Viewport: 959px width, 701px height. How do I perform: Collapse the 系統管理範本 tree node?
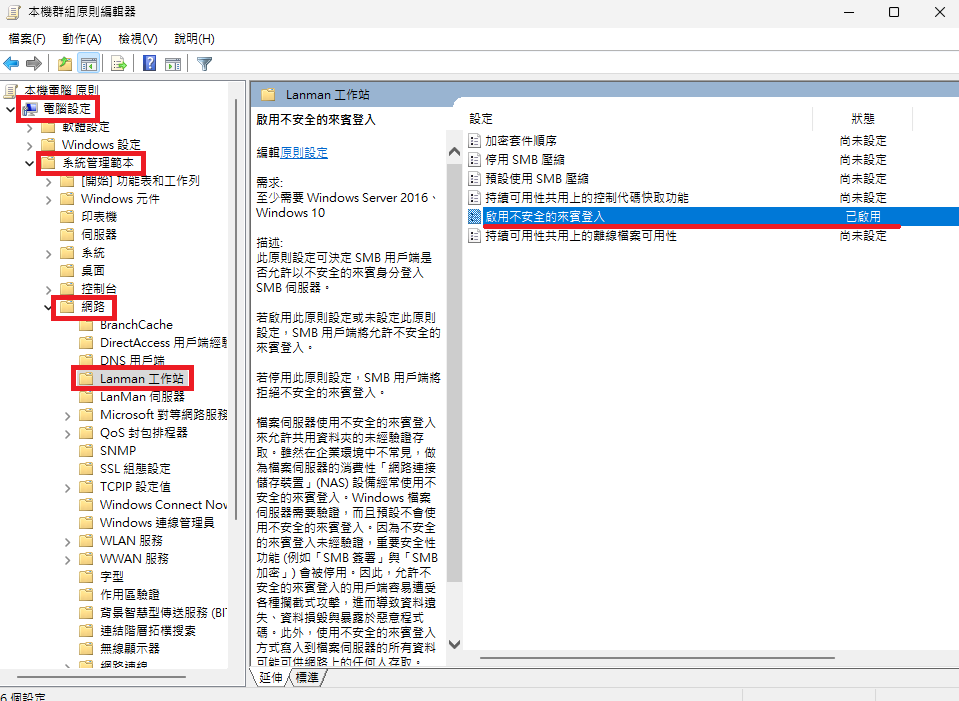pos(29,162)
